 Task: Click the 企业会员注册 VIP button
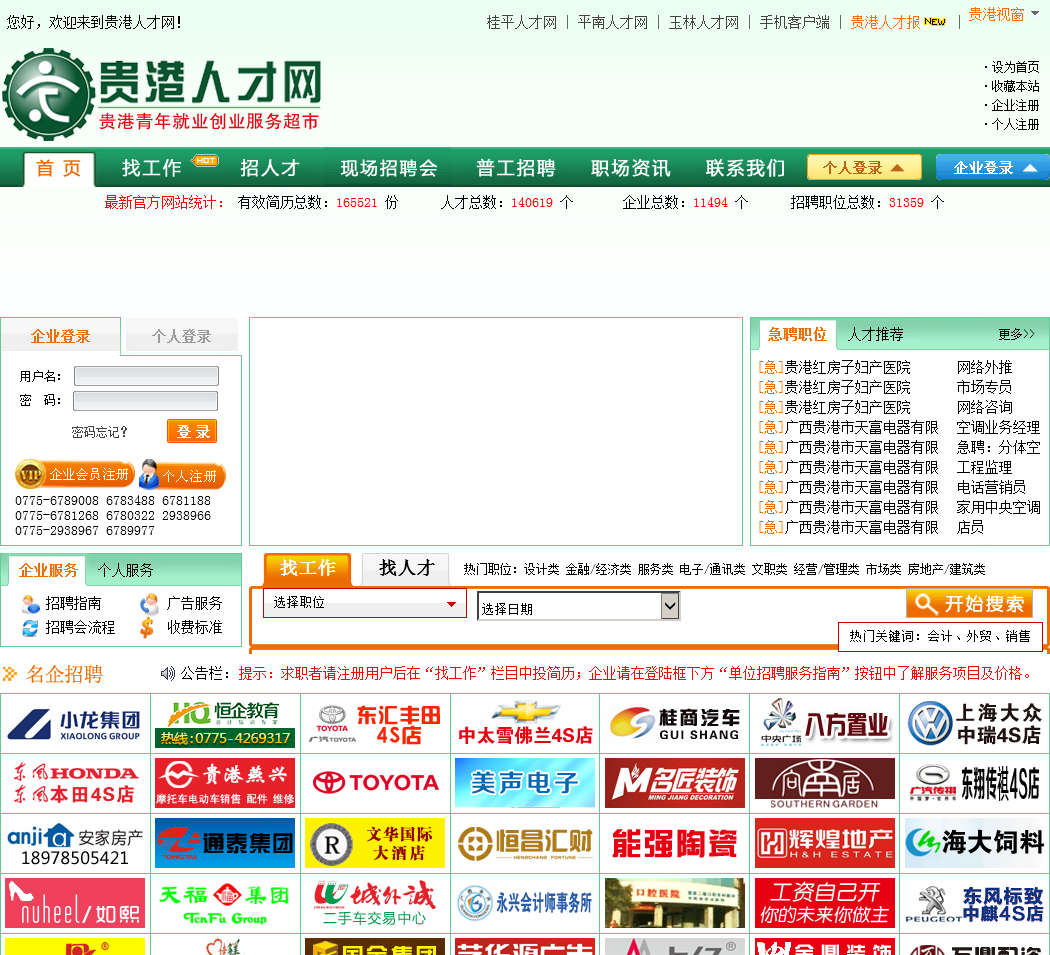(75, 474)
